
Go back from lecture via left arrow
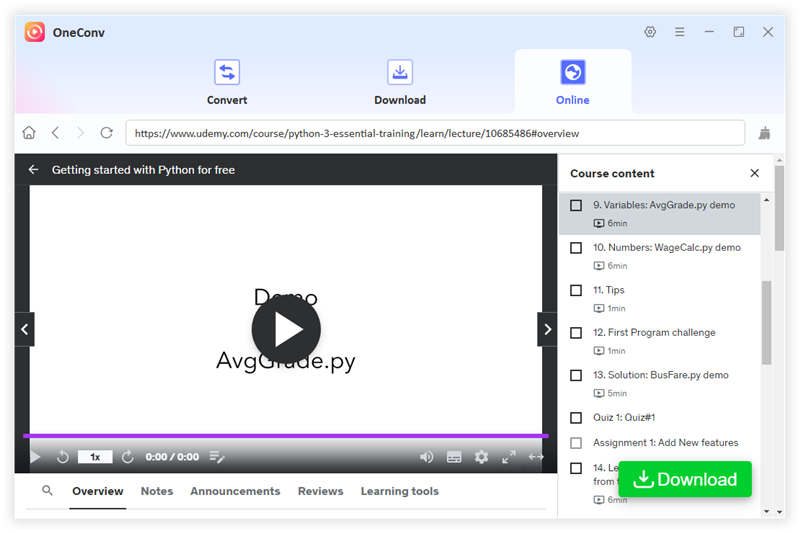point(34,169)
